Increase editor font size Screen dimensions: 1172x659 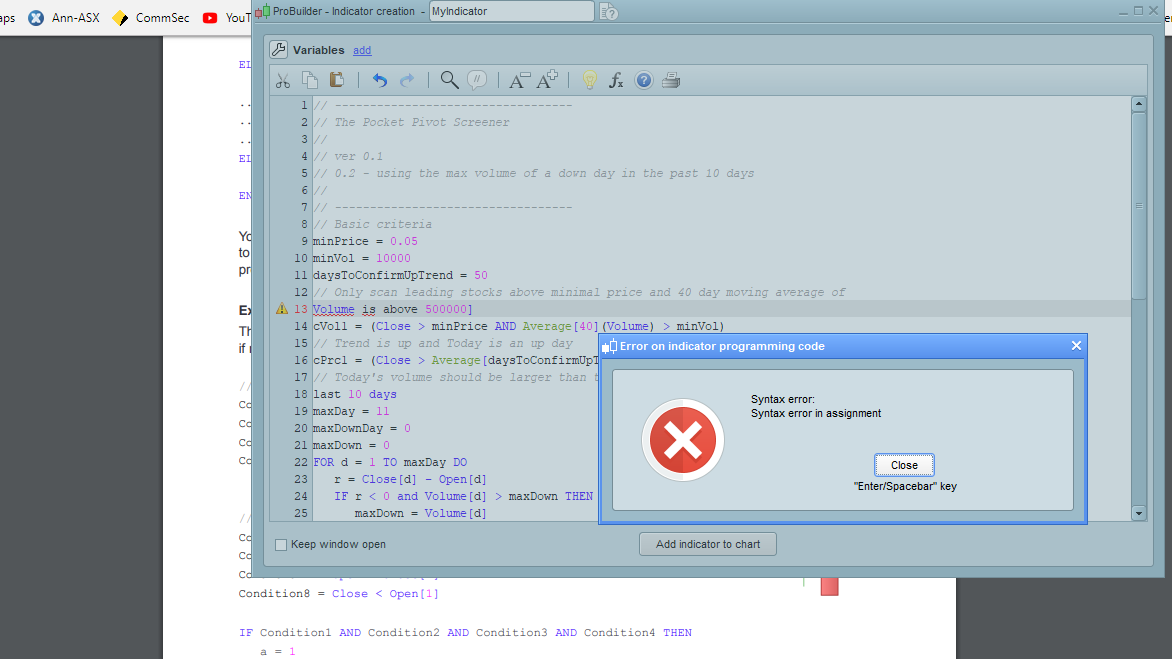point(547,79)
